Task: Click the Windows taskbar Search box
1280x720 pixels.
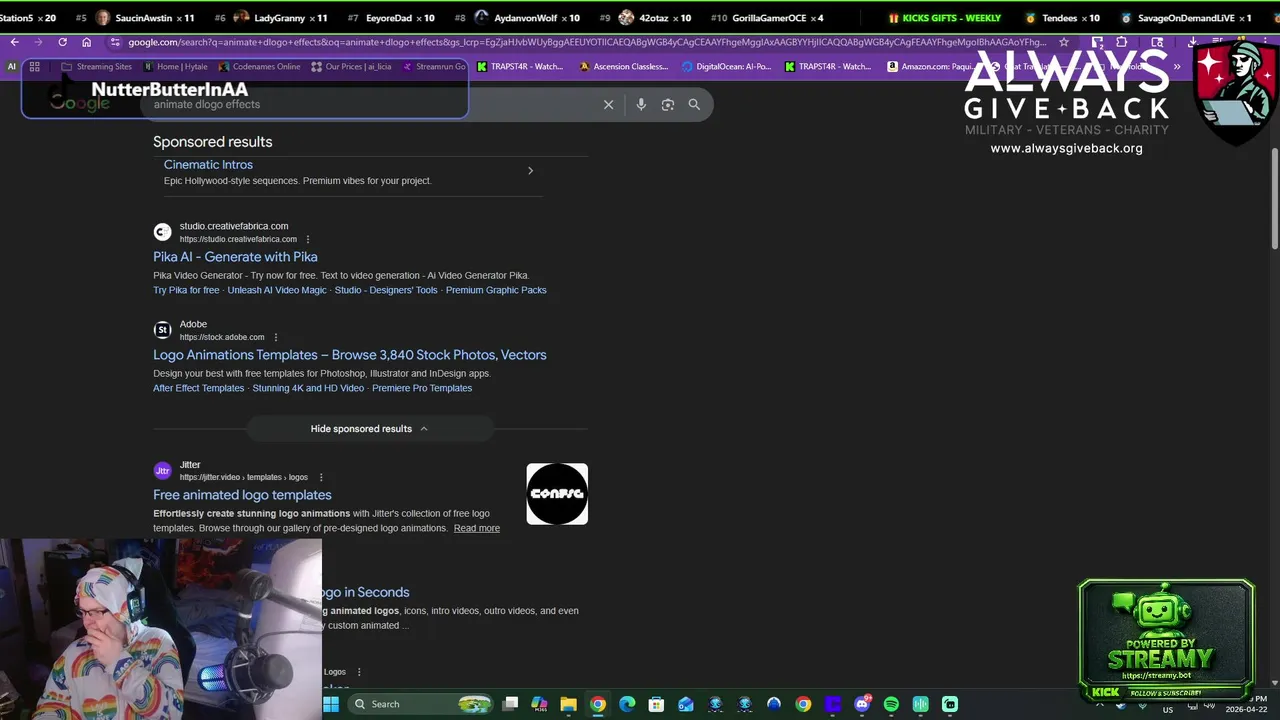Action: (421, 704)
